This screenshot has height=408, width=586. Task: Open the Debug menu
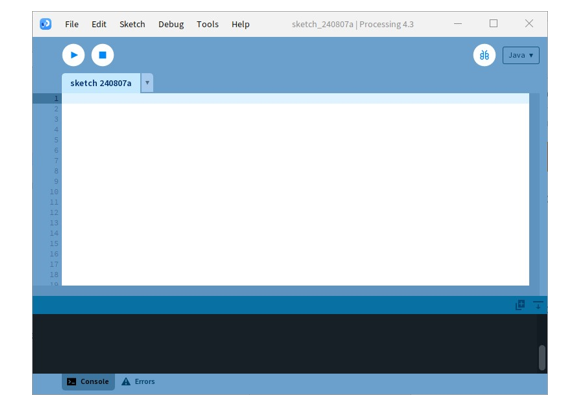point(171,24)
